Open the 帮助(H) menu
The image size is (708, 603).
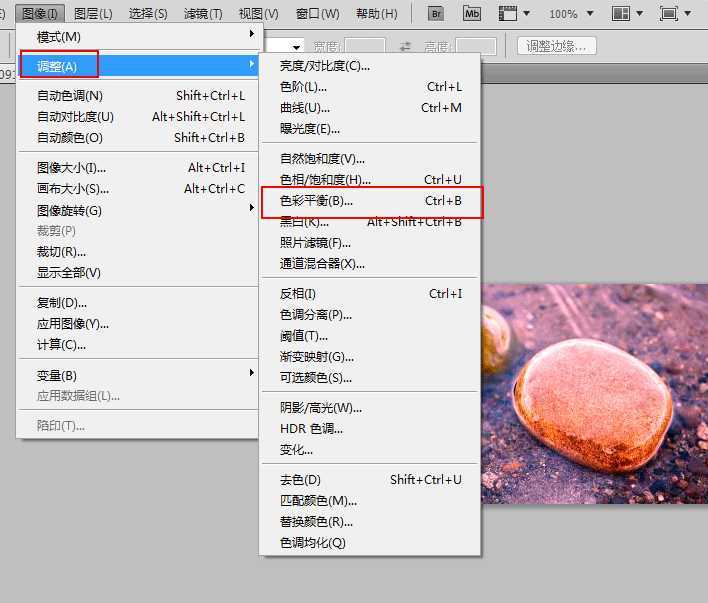377,14
